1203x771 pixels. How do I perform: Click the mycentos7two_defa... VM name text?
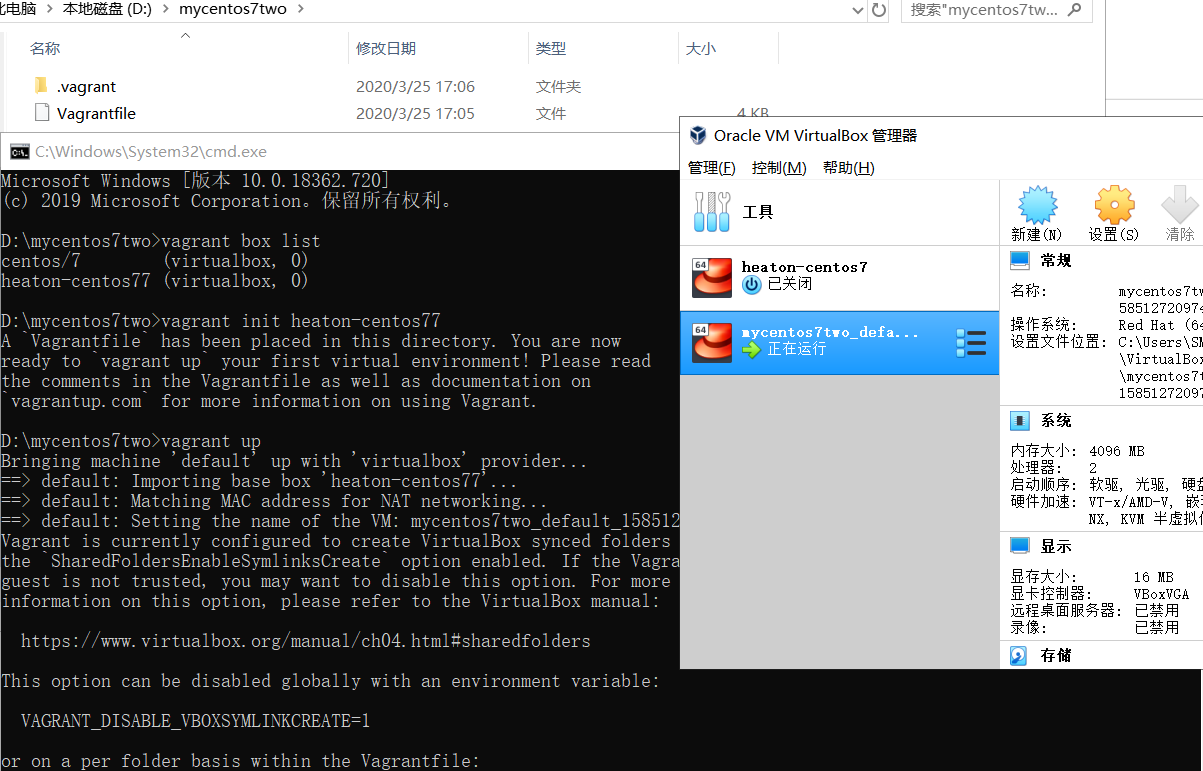(829, 332)
